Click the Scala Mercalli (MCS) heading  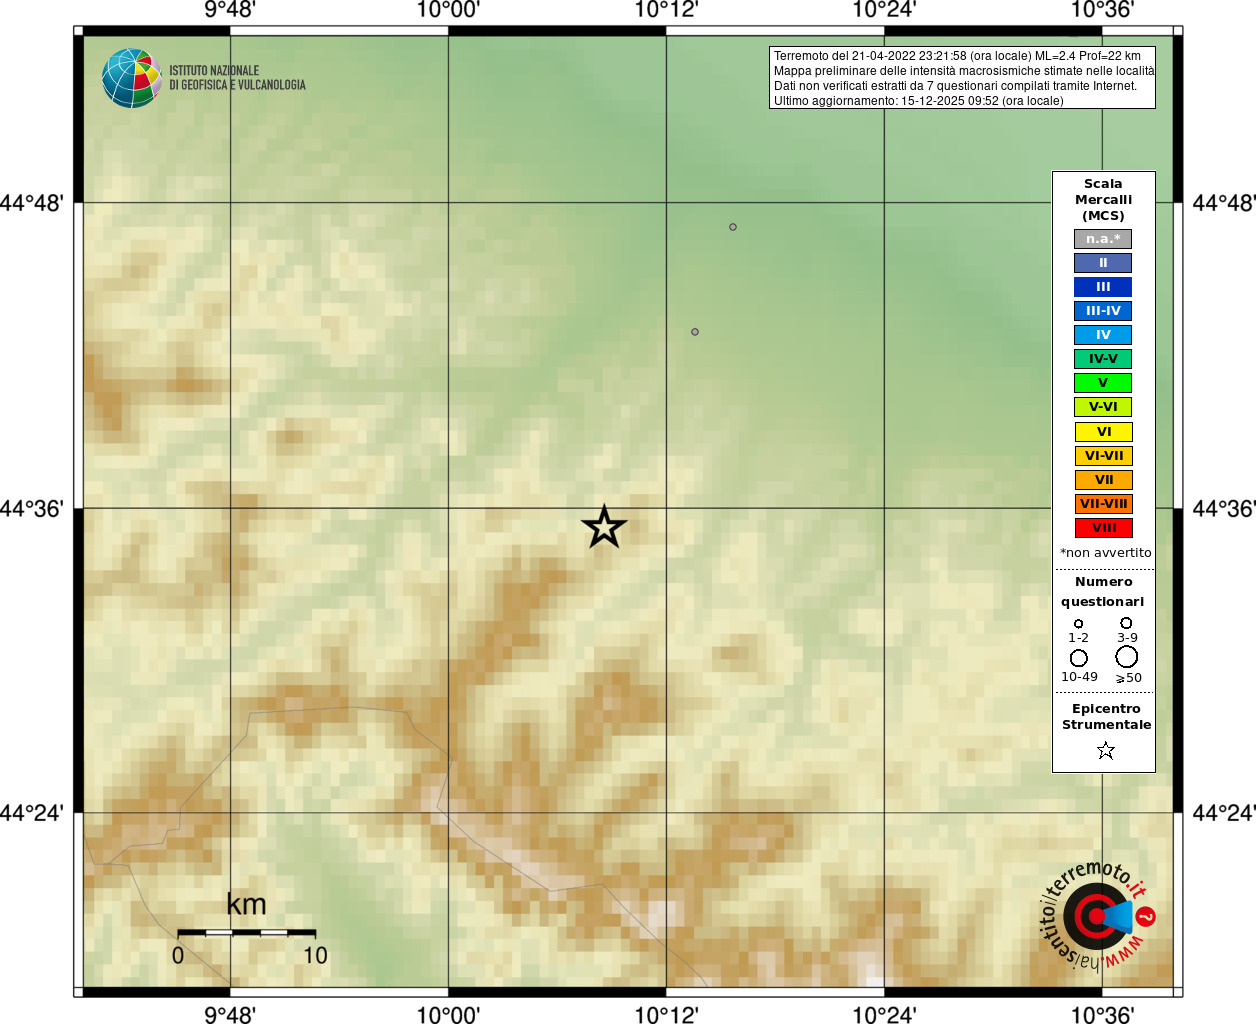1103,200
